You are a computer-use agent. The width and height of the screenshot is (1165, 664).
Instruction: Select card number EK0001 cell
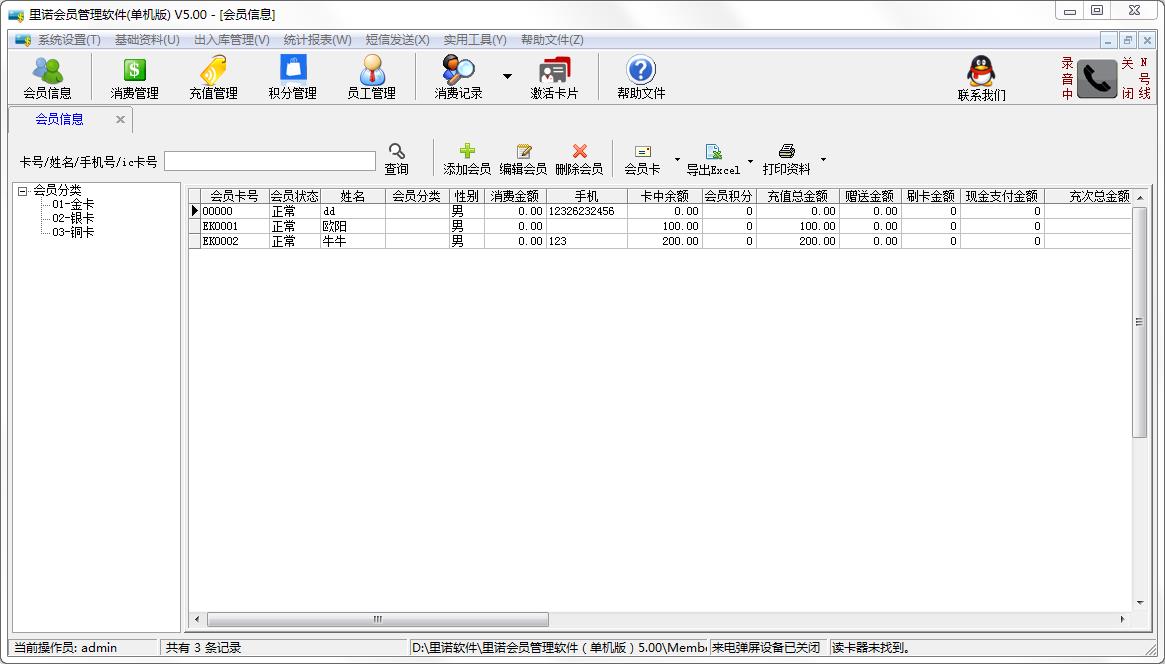(x=235, y=227)
